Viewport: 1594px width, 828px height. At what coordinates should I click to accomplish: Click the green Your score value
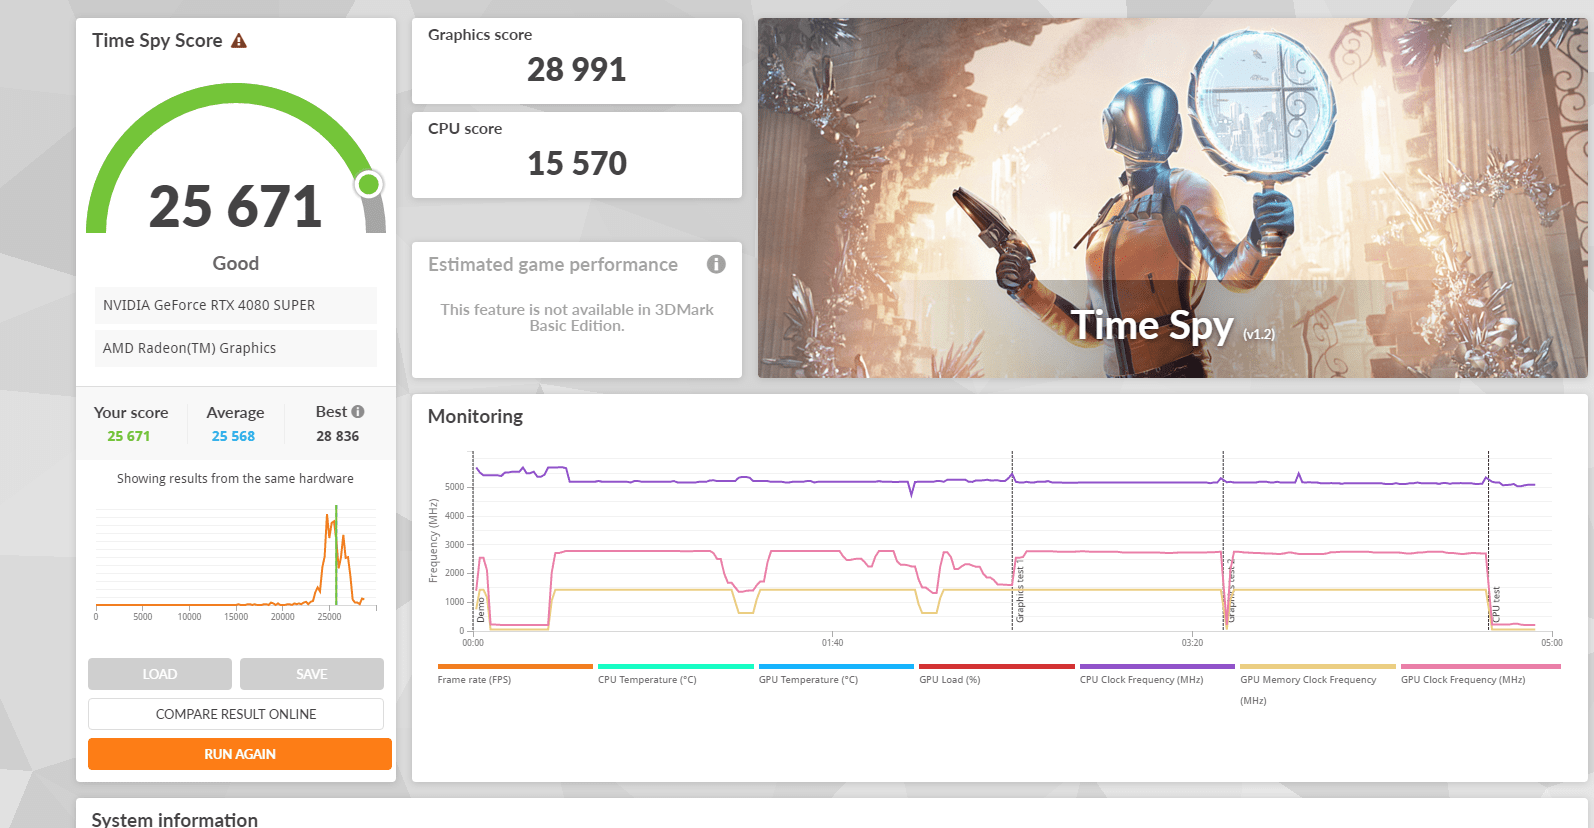129,436
